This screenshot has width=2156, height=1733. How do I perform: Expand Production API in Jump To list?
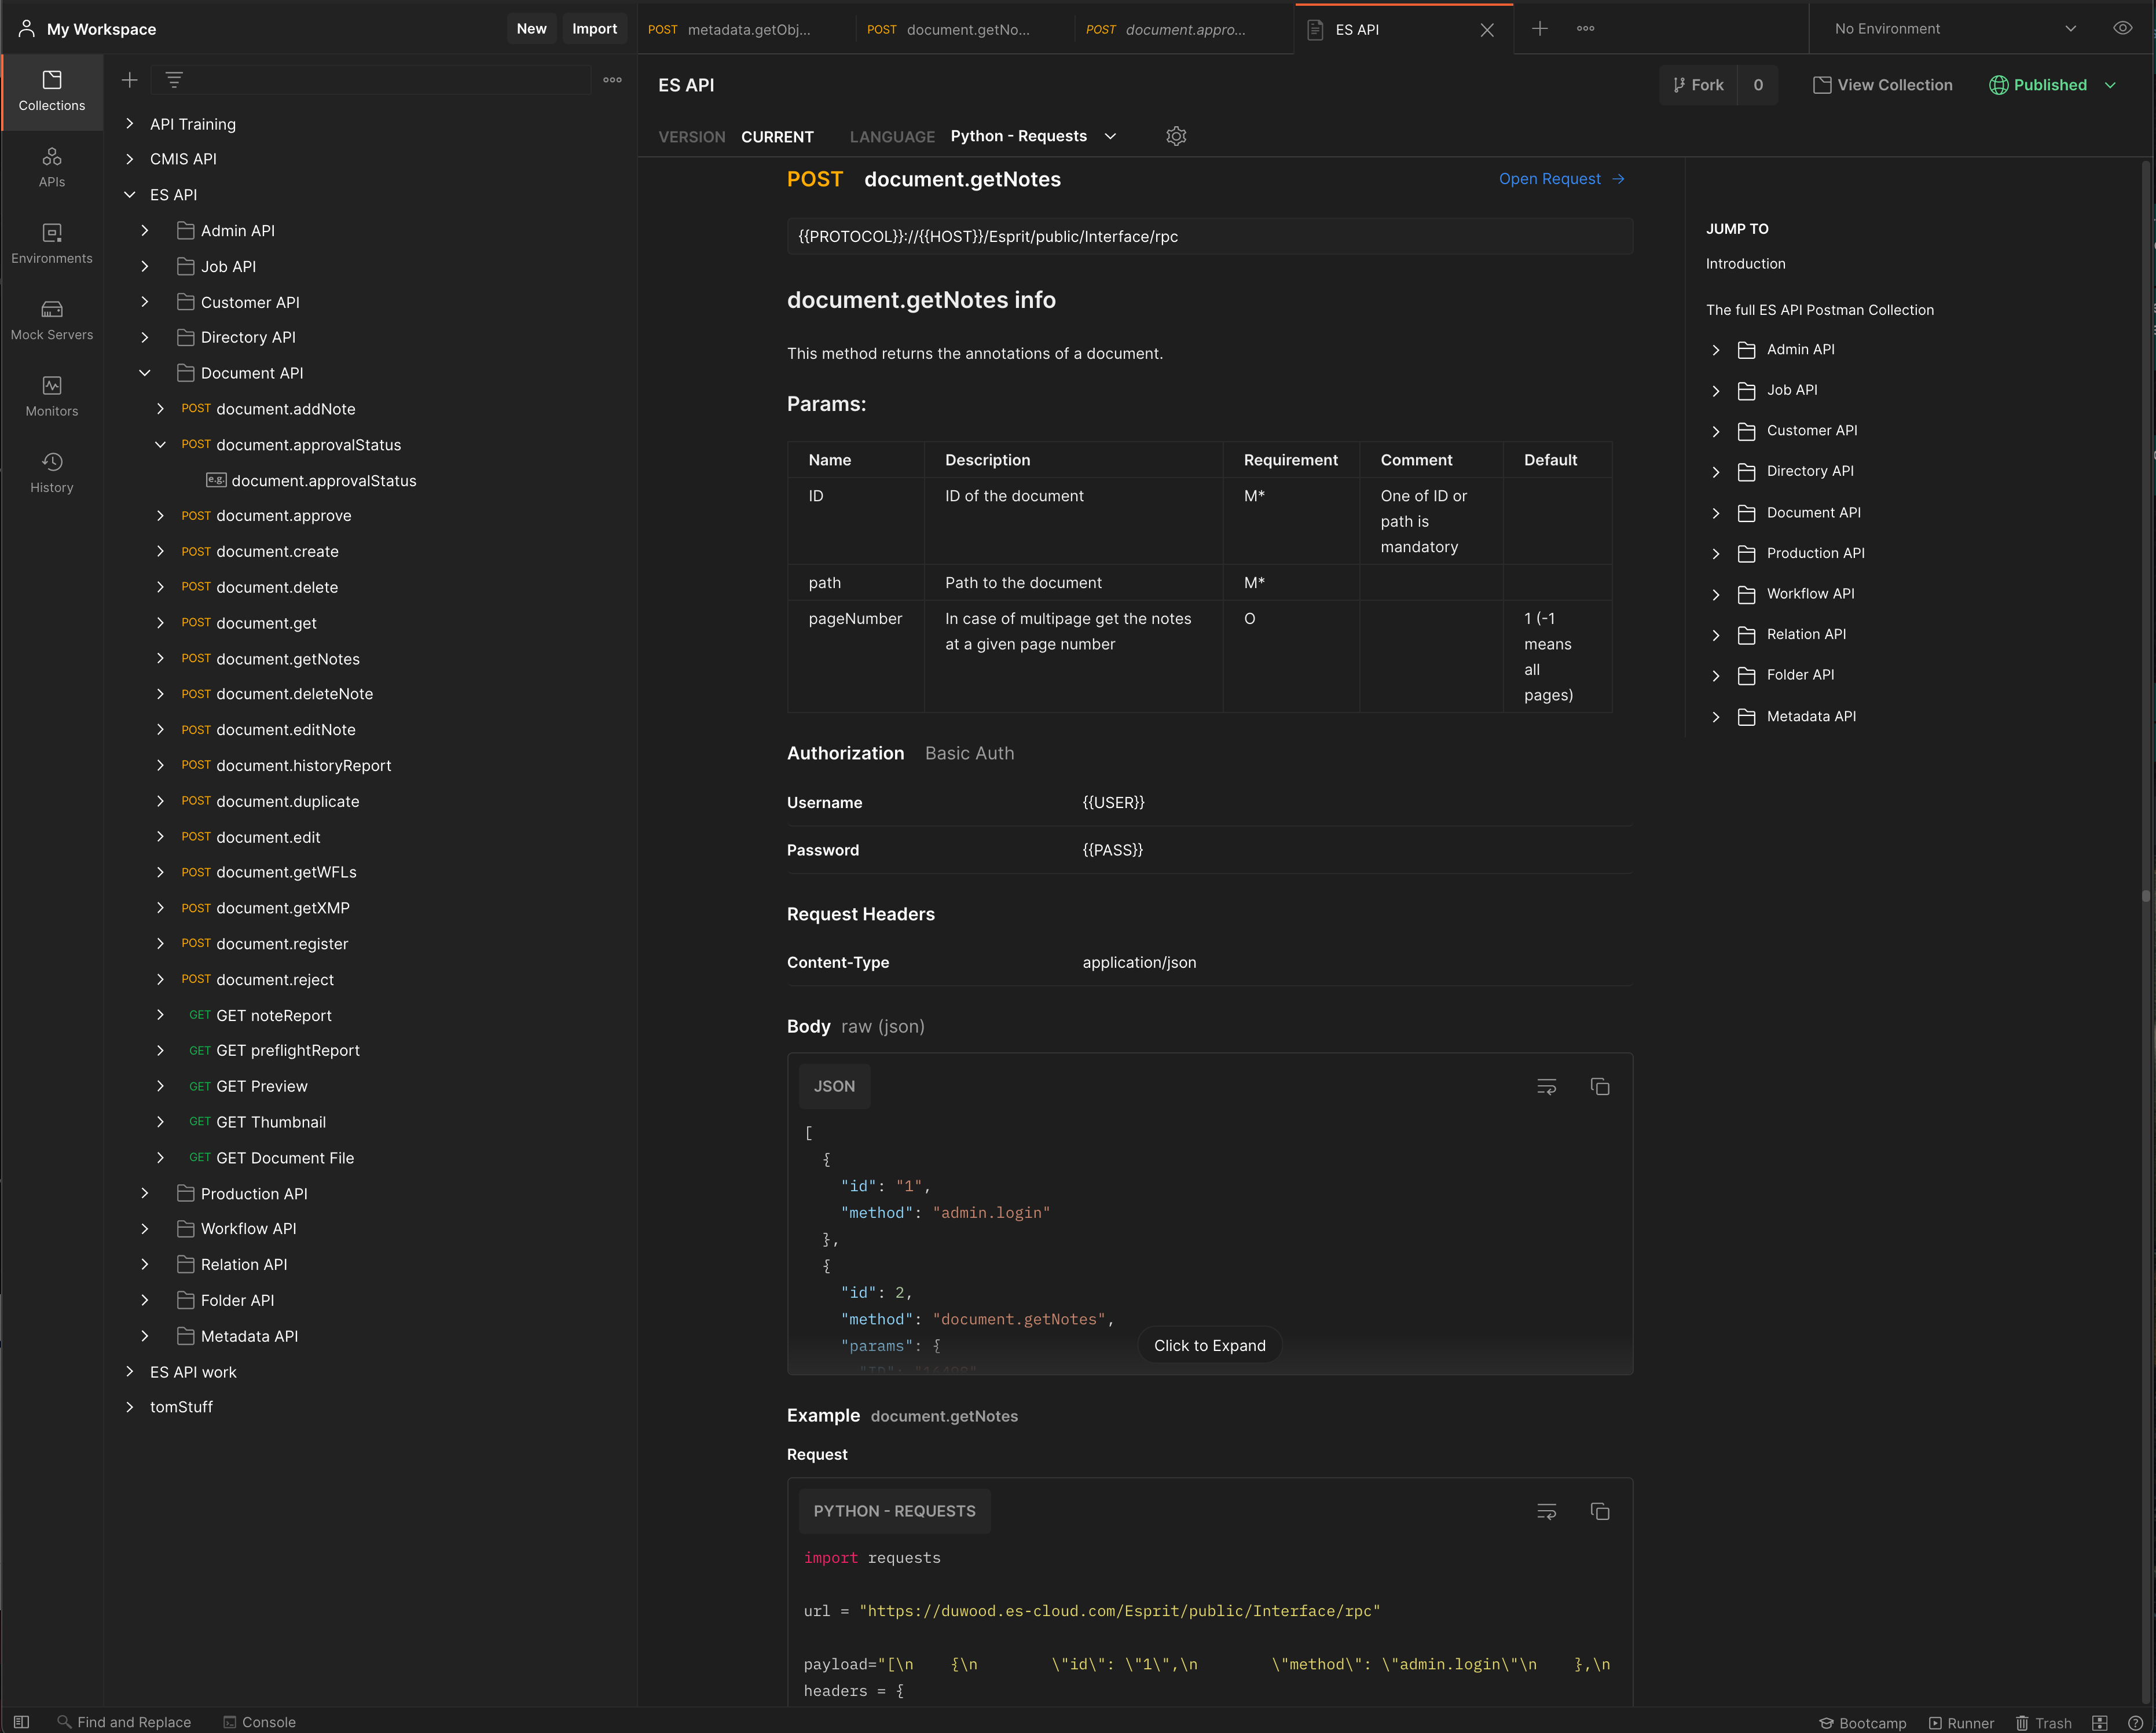click(1716, 554)
